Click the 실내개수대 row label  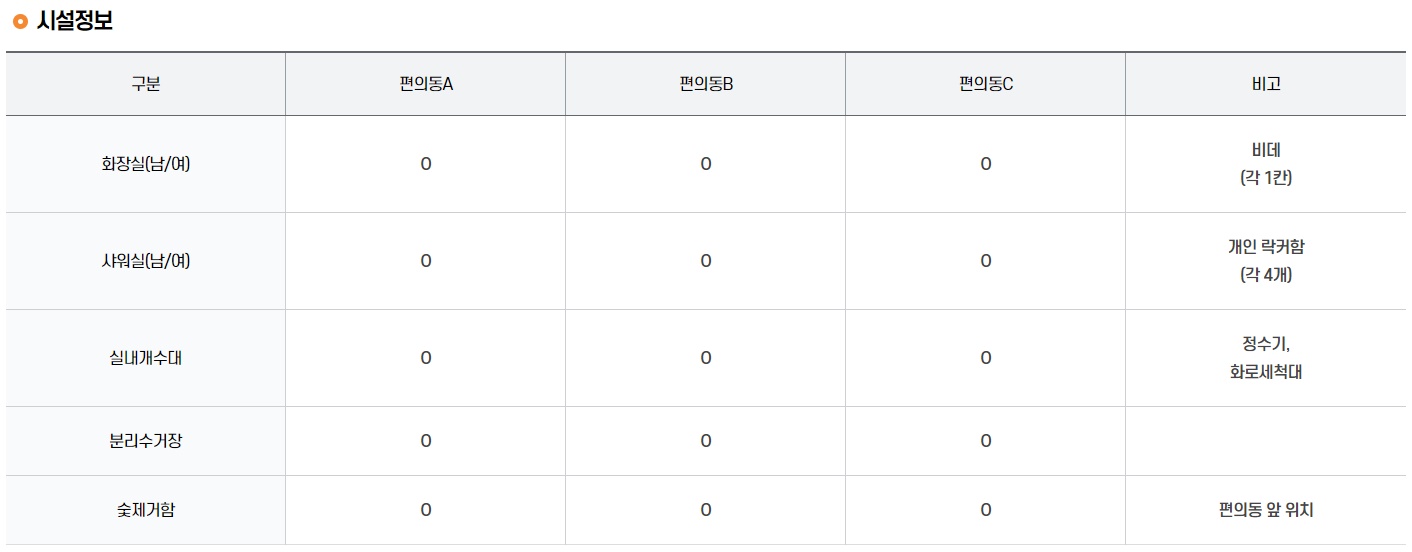click(146, 358)
